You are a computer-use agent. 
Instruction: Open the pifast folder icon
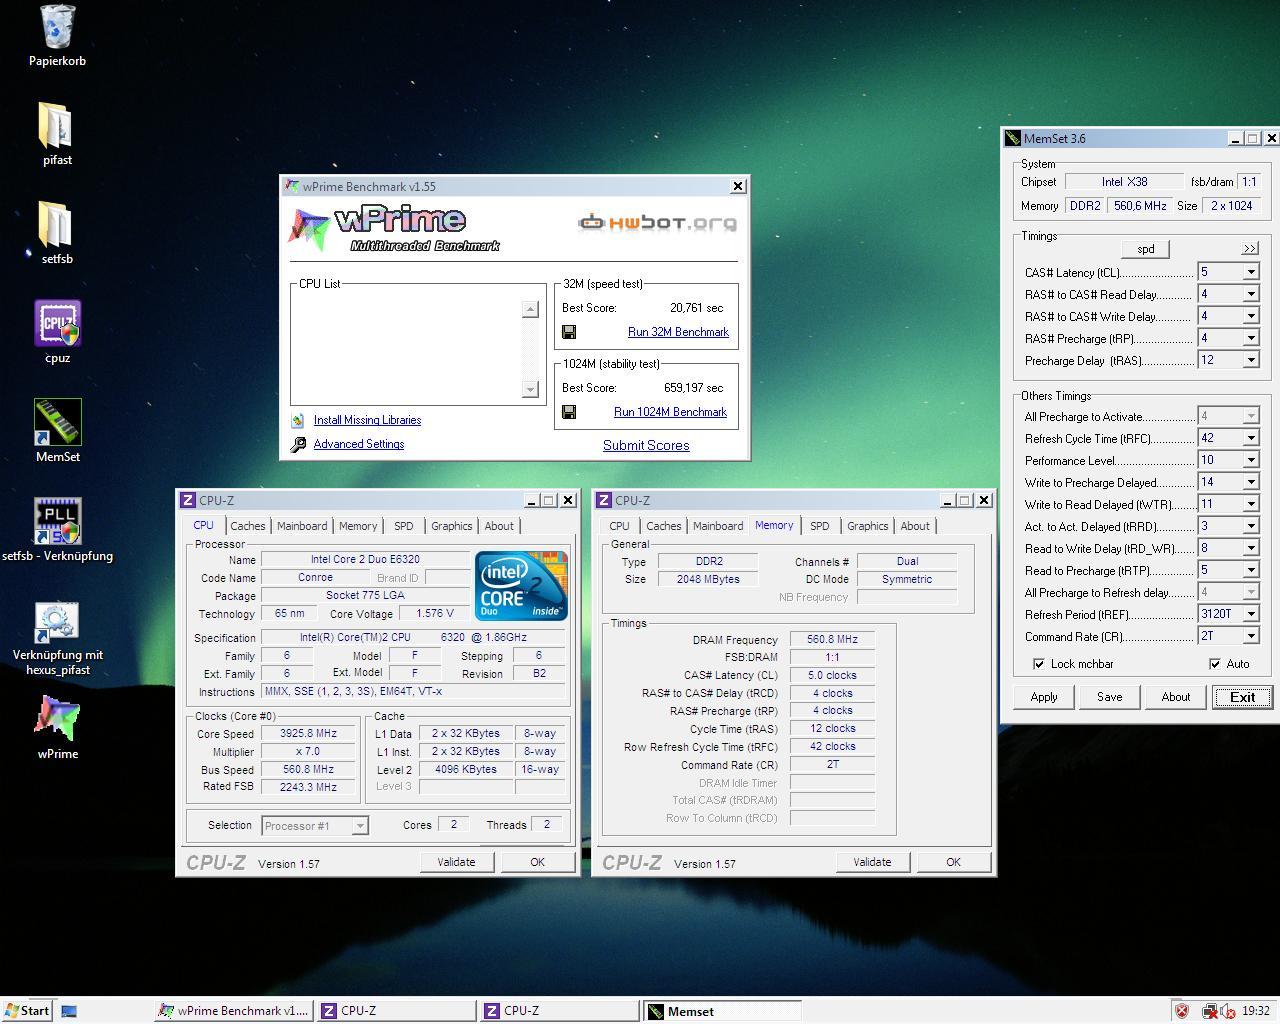(x=57, y=126)
